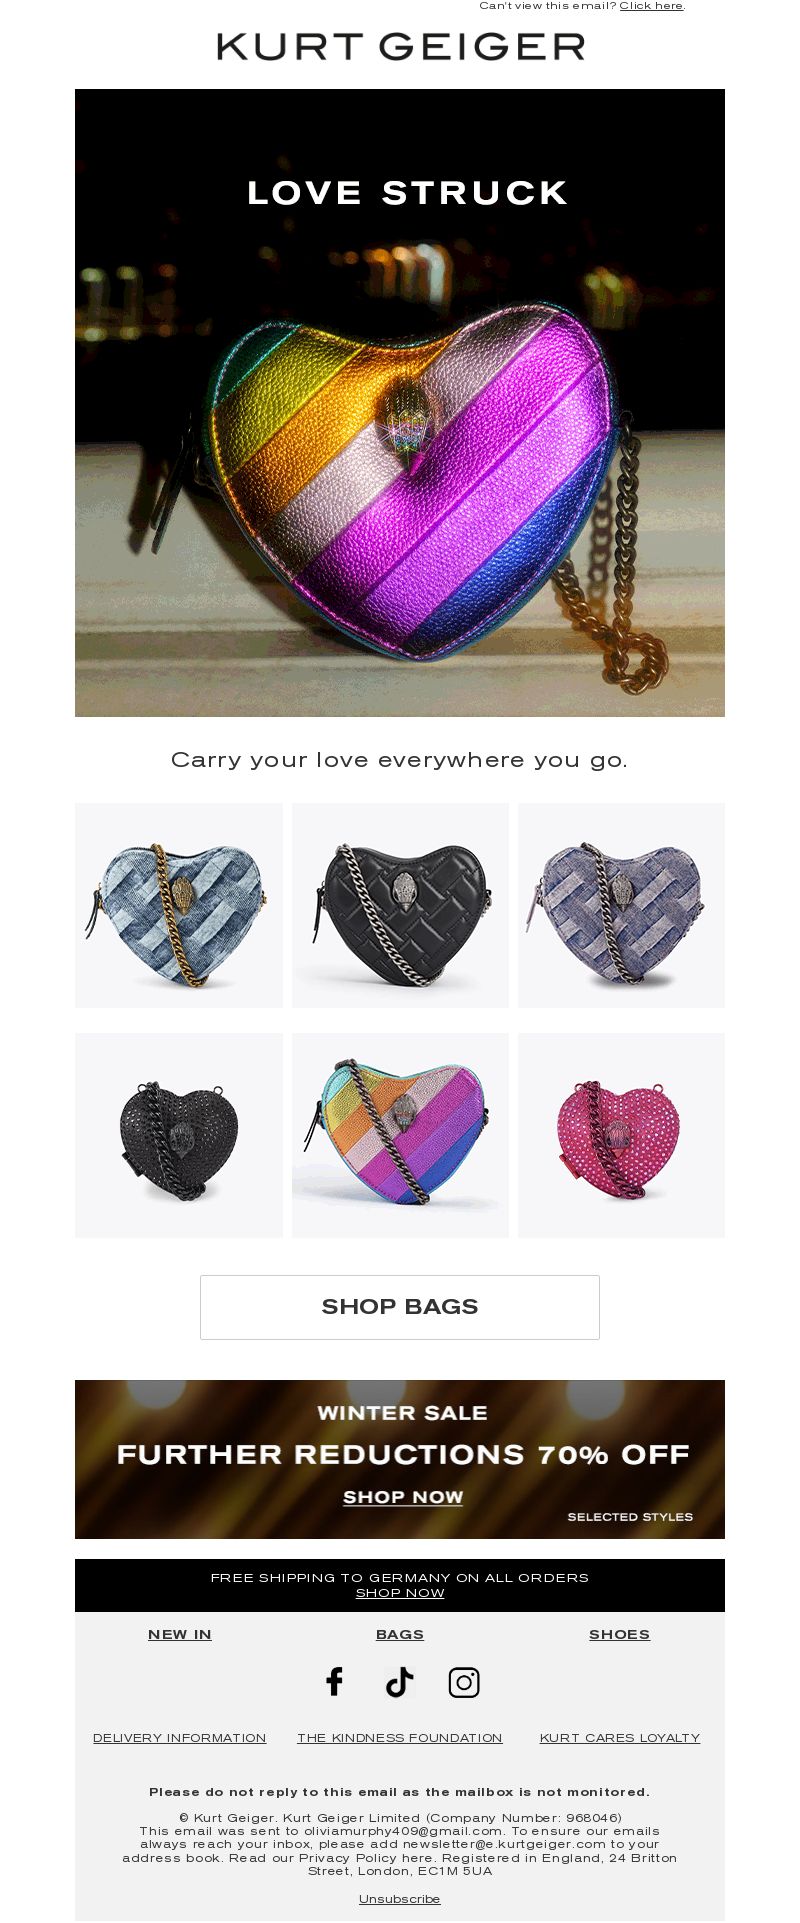The image size is (800, 1923).
Task: Click the Unsubscribe link
Action: 400,1899
